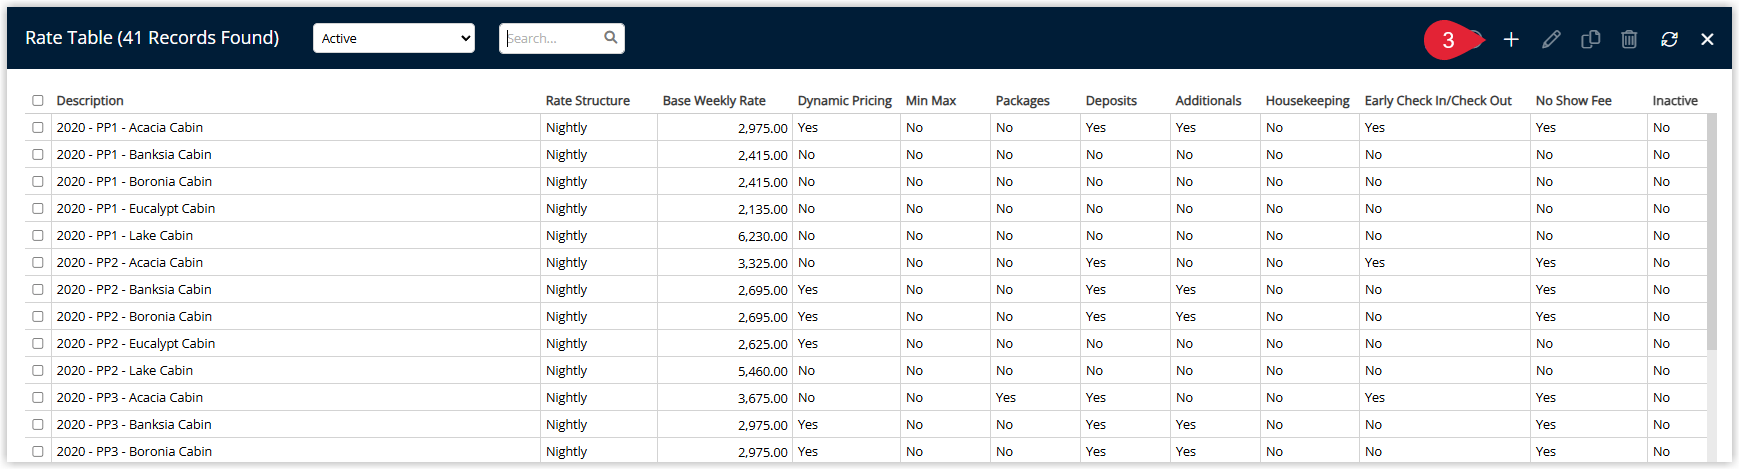This screenshot has width=1740, height=470.
Task: Sort by Early Check In/Check Out header
Action: (x=1438, y=101)
